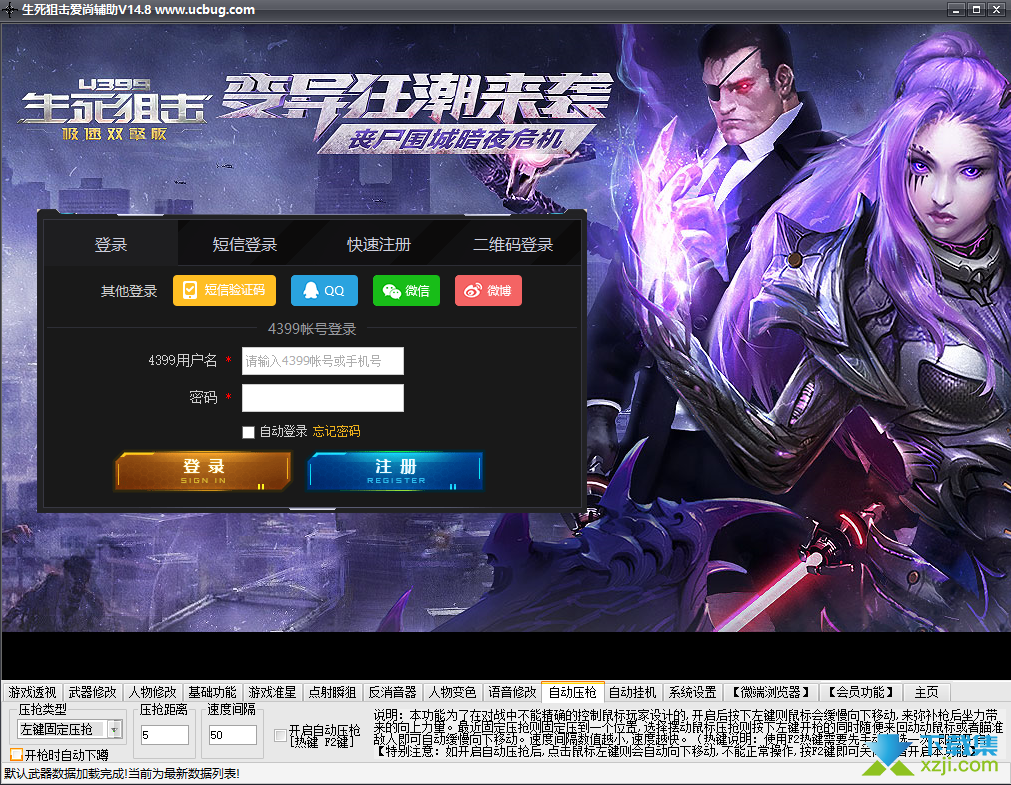Log in with 微博 button

[488, 290]
